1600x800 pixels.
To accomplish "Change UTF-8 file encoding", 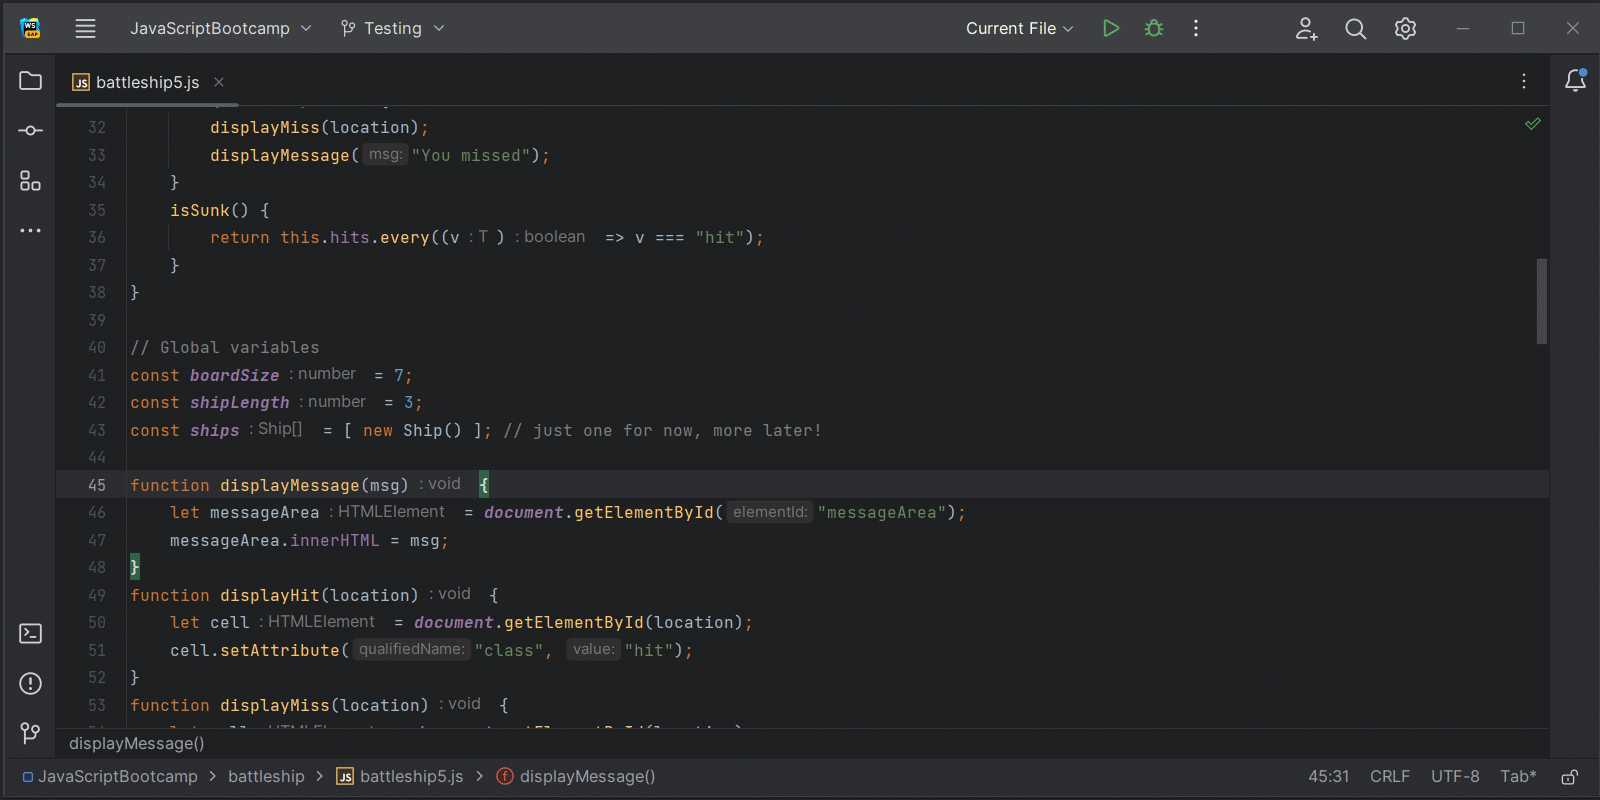I will click(x=1455, y=776).
